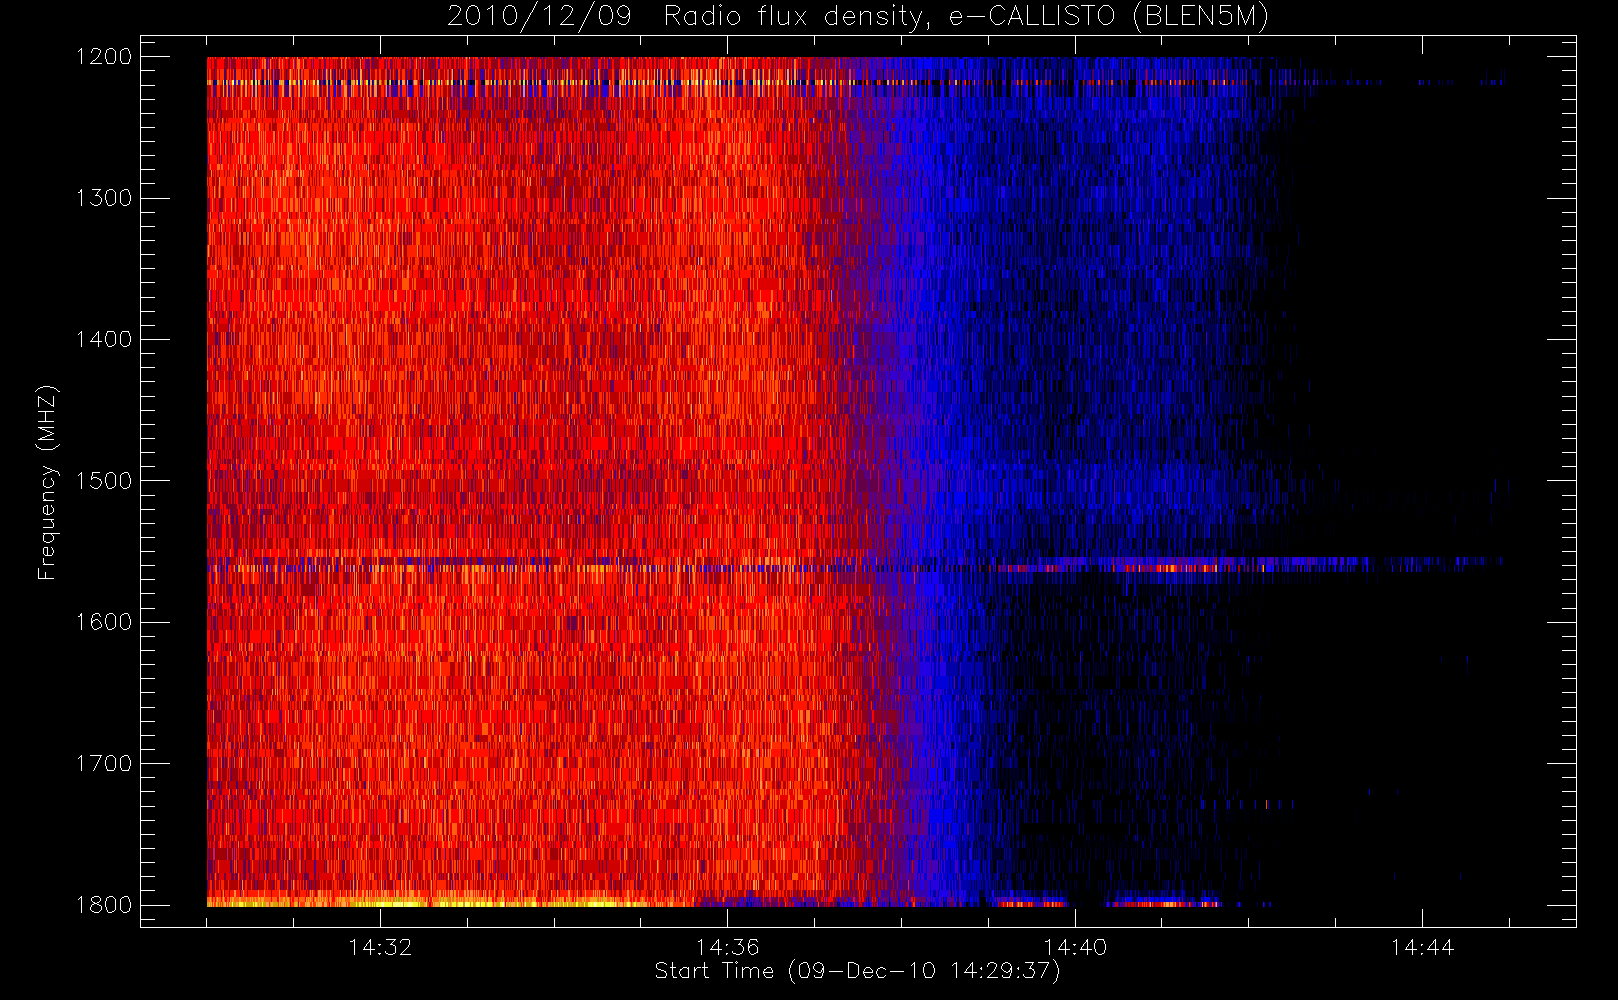Click the '14:44' time axis label

[1422, 947]
